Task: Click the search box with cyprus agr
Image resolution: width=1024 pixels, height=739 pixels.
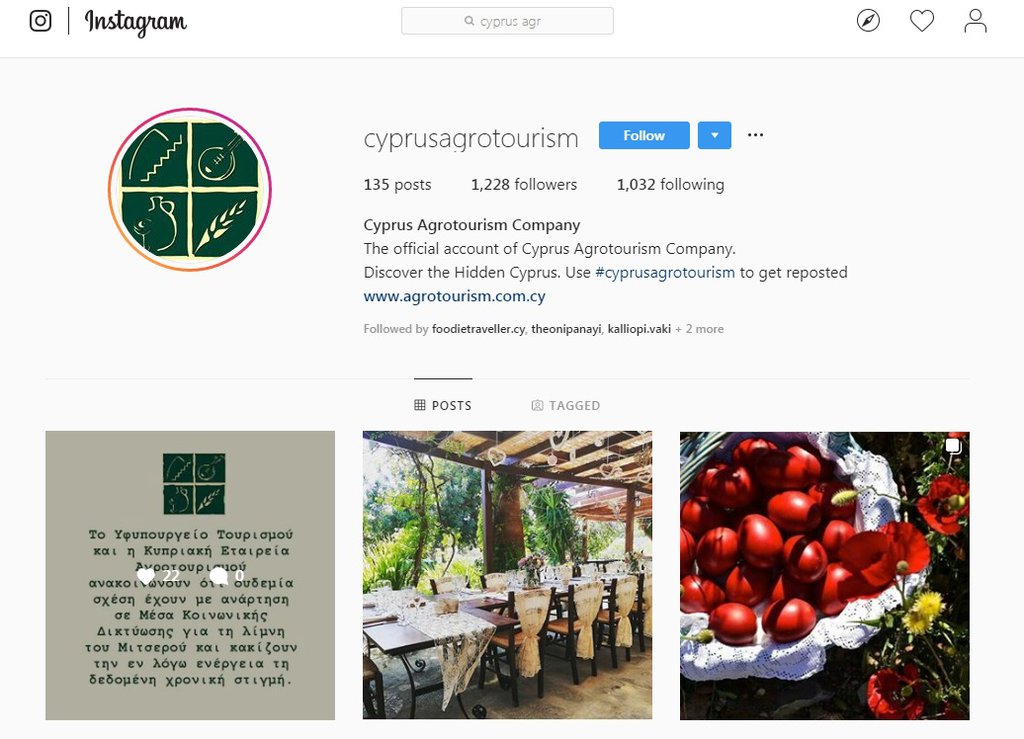Action: coord(507,21)
